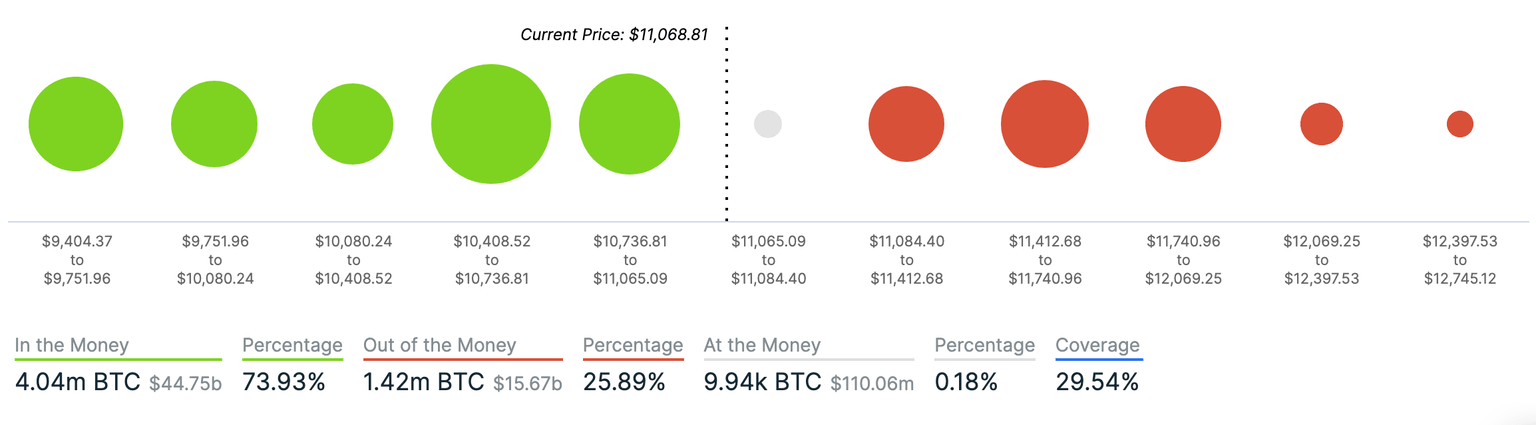Click the smallest red bubble above $12,397.53
Image resolution: width=1536 pixels, height=425 pixels.
(x=1460, y=124)
